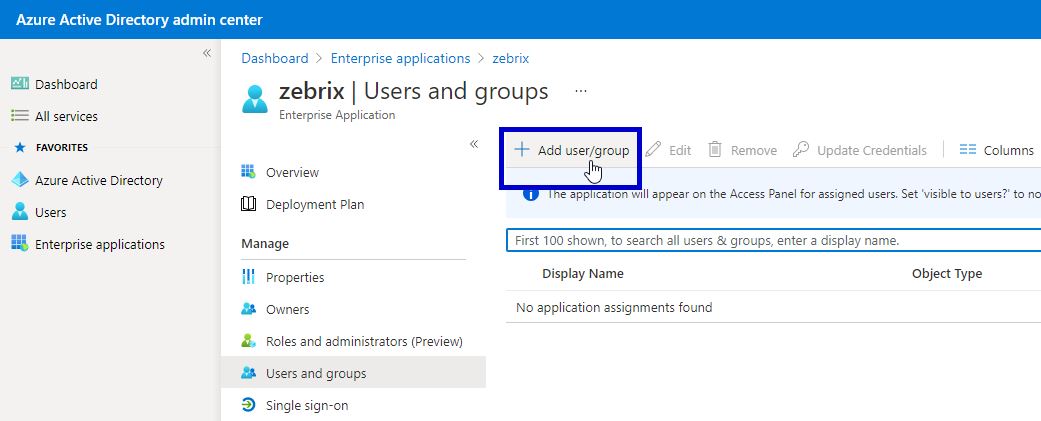Screen dimensions: 1041x421
Task: Click 'No application assignments found' text
Action: point(613,307)
